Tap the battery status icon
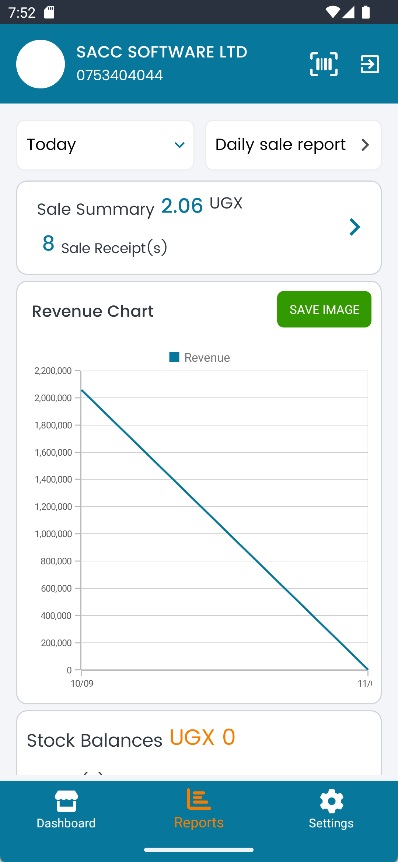398x862 pixels. coord(366,12)
